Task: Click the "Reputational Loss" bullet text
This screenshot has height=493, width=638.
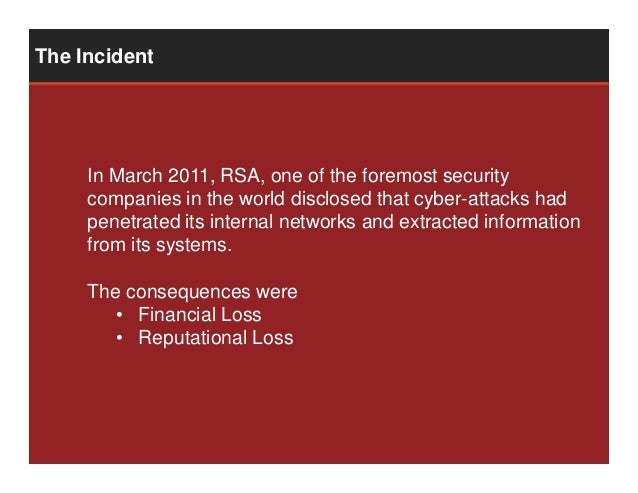Action: click(x=216, y=339)
